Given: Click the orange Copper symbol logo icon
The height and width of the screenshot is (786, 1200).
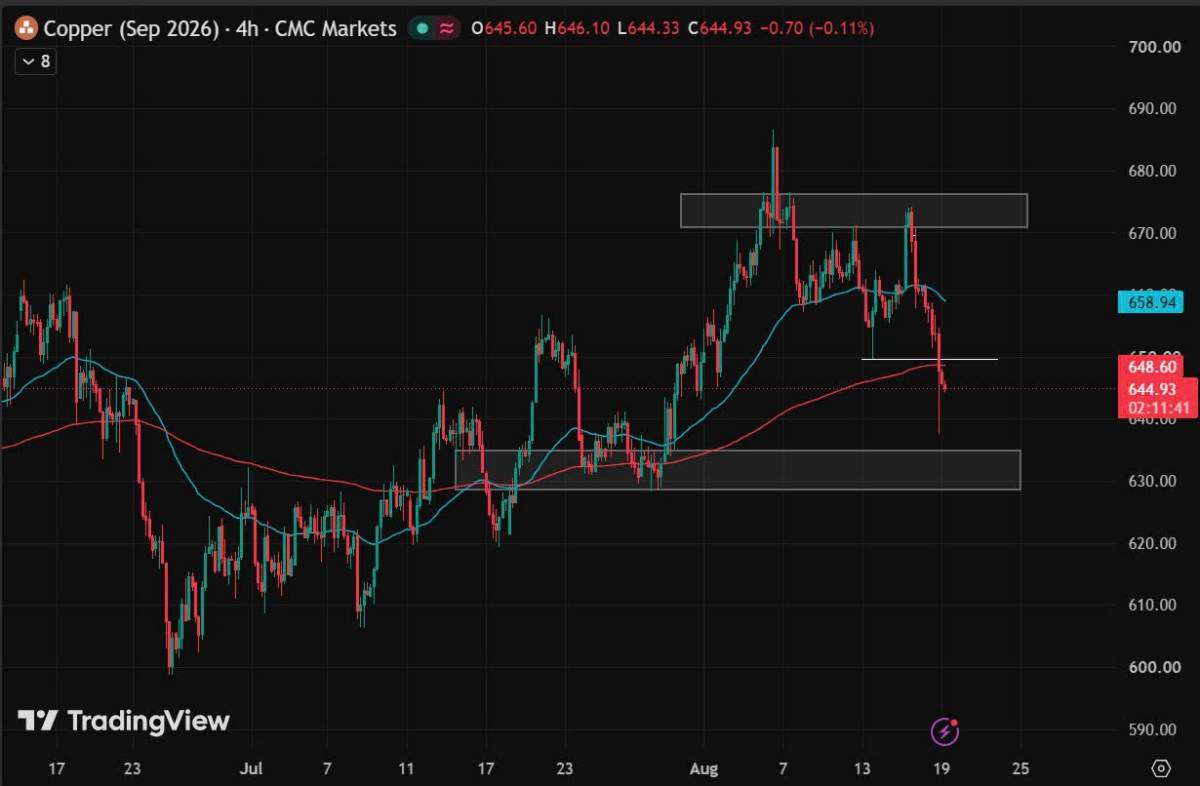Looking at the screenshot, I should 25,29.
